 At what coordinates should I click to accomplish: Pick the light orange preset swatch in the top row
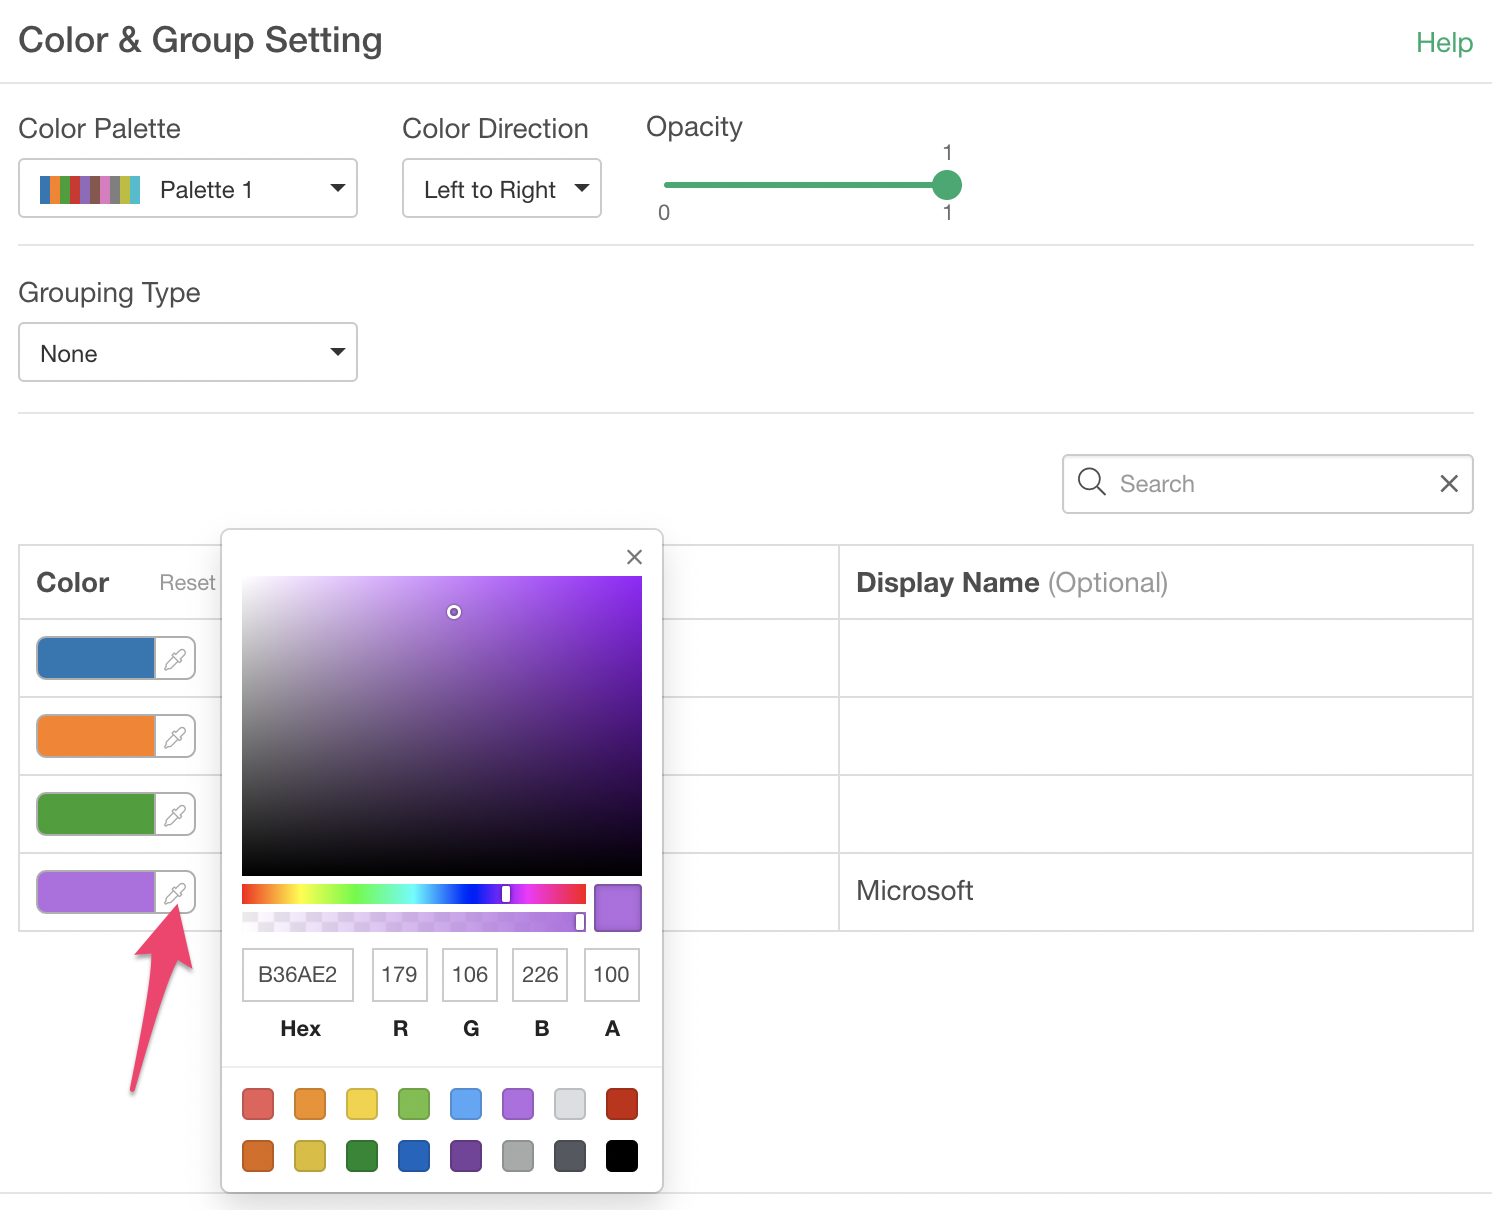[310, 1104]
